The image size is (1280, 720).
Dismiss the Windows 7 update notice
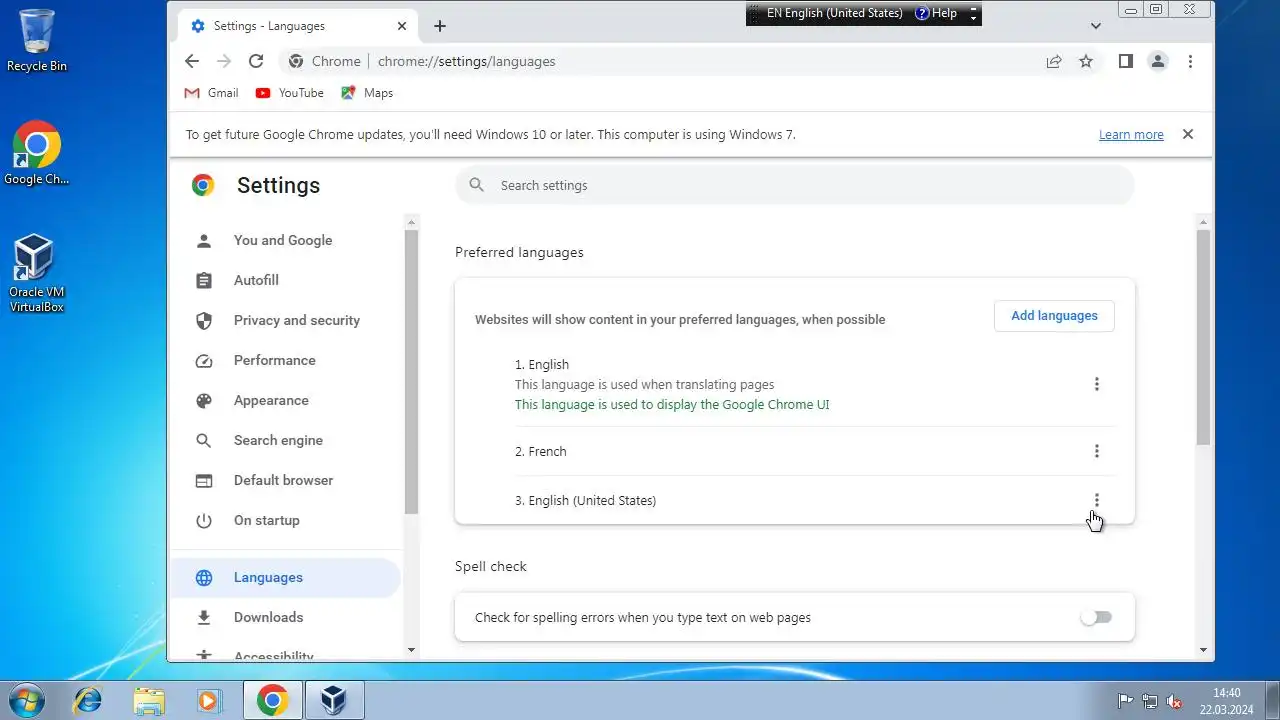pyautogui.click(x=1188, y=134)
